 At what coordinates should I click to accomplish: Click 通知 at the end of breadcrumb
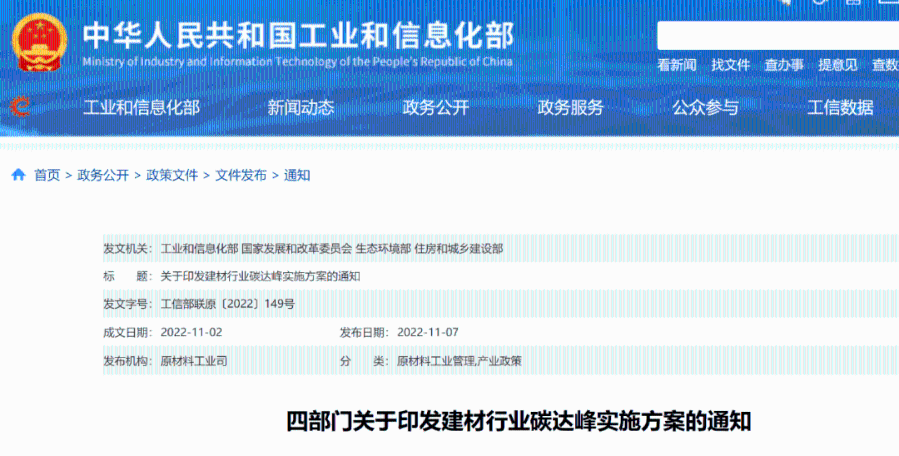click(297, 175)
